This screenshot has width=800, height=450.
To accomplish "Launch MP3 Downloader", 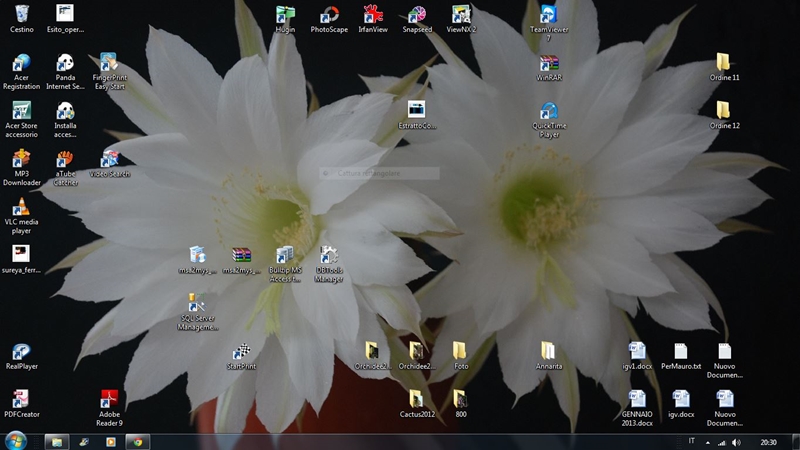I will tap(21, 167).
